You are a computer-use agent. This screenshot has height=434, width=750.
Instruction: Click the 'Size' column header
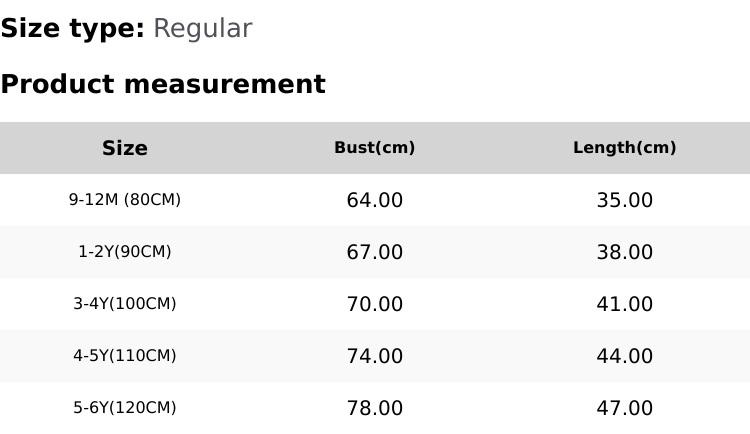(125, 148)
